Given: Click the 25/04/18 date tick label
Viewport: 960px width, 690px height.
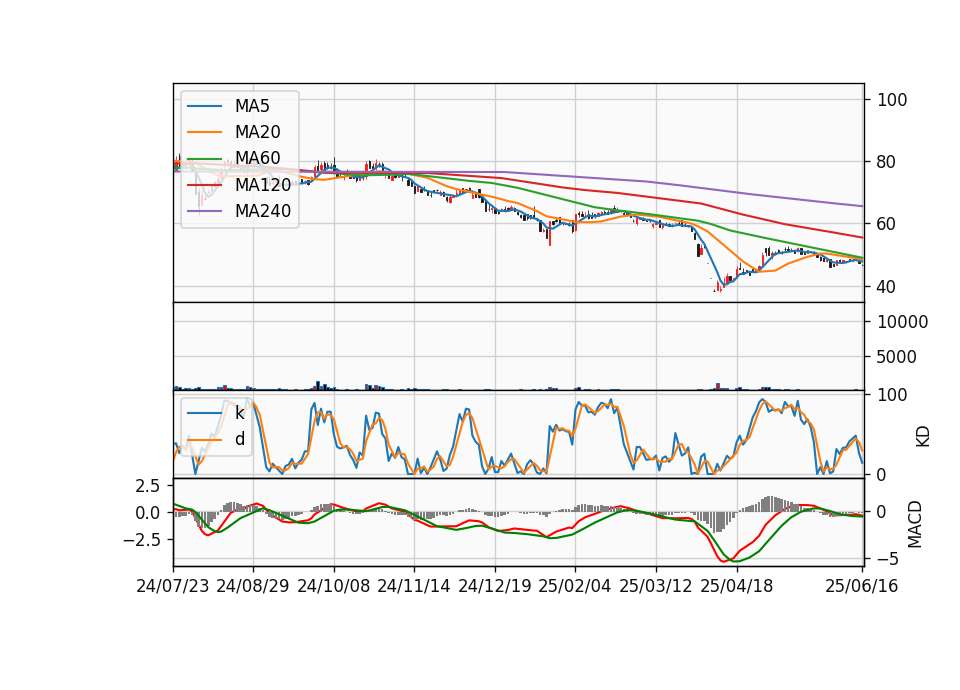Looking at the screenshot, I should click(x=737, y=586).
